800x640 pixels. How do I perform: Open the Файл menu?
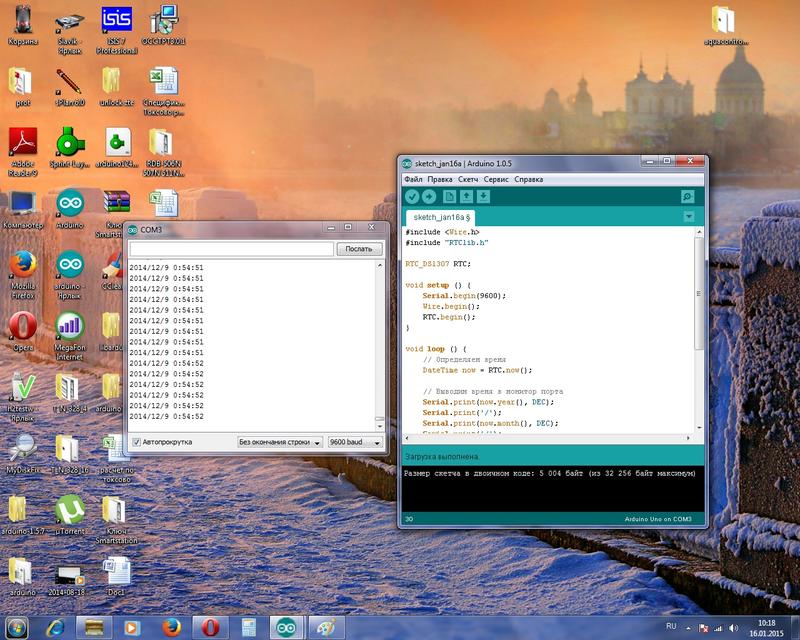(413, 179)
